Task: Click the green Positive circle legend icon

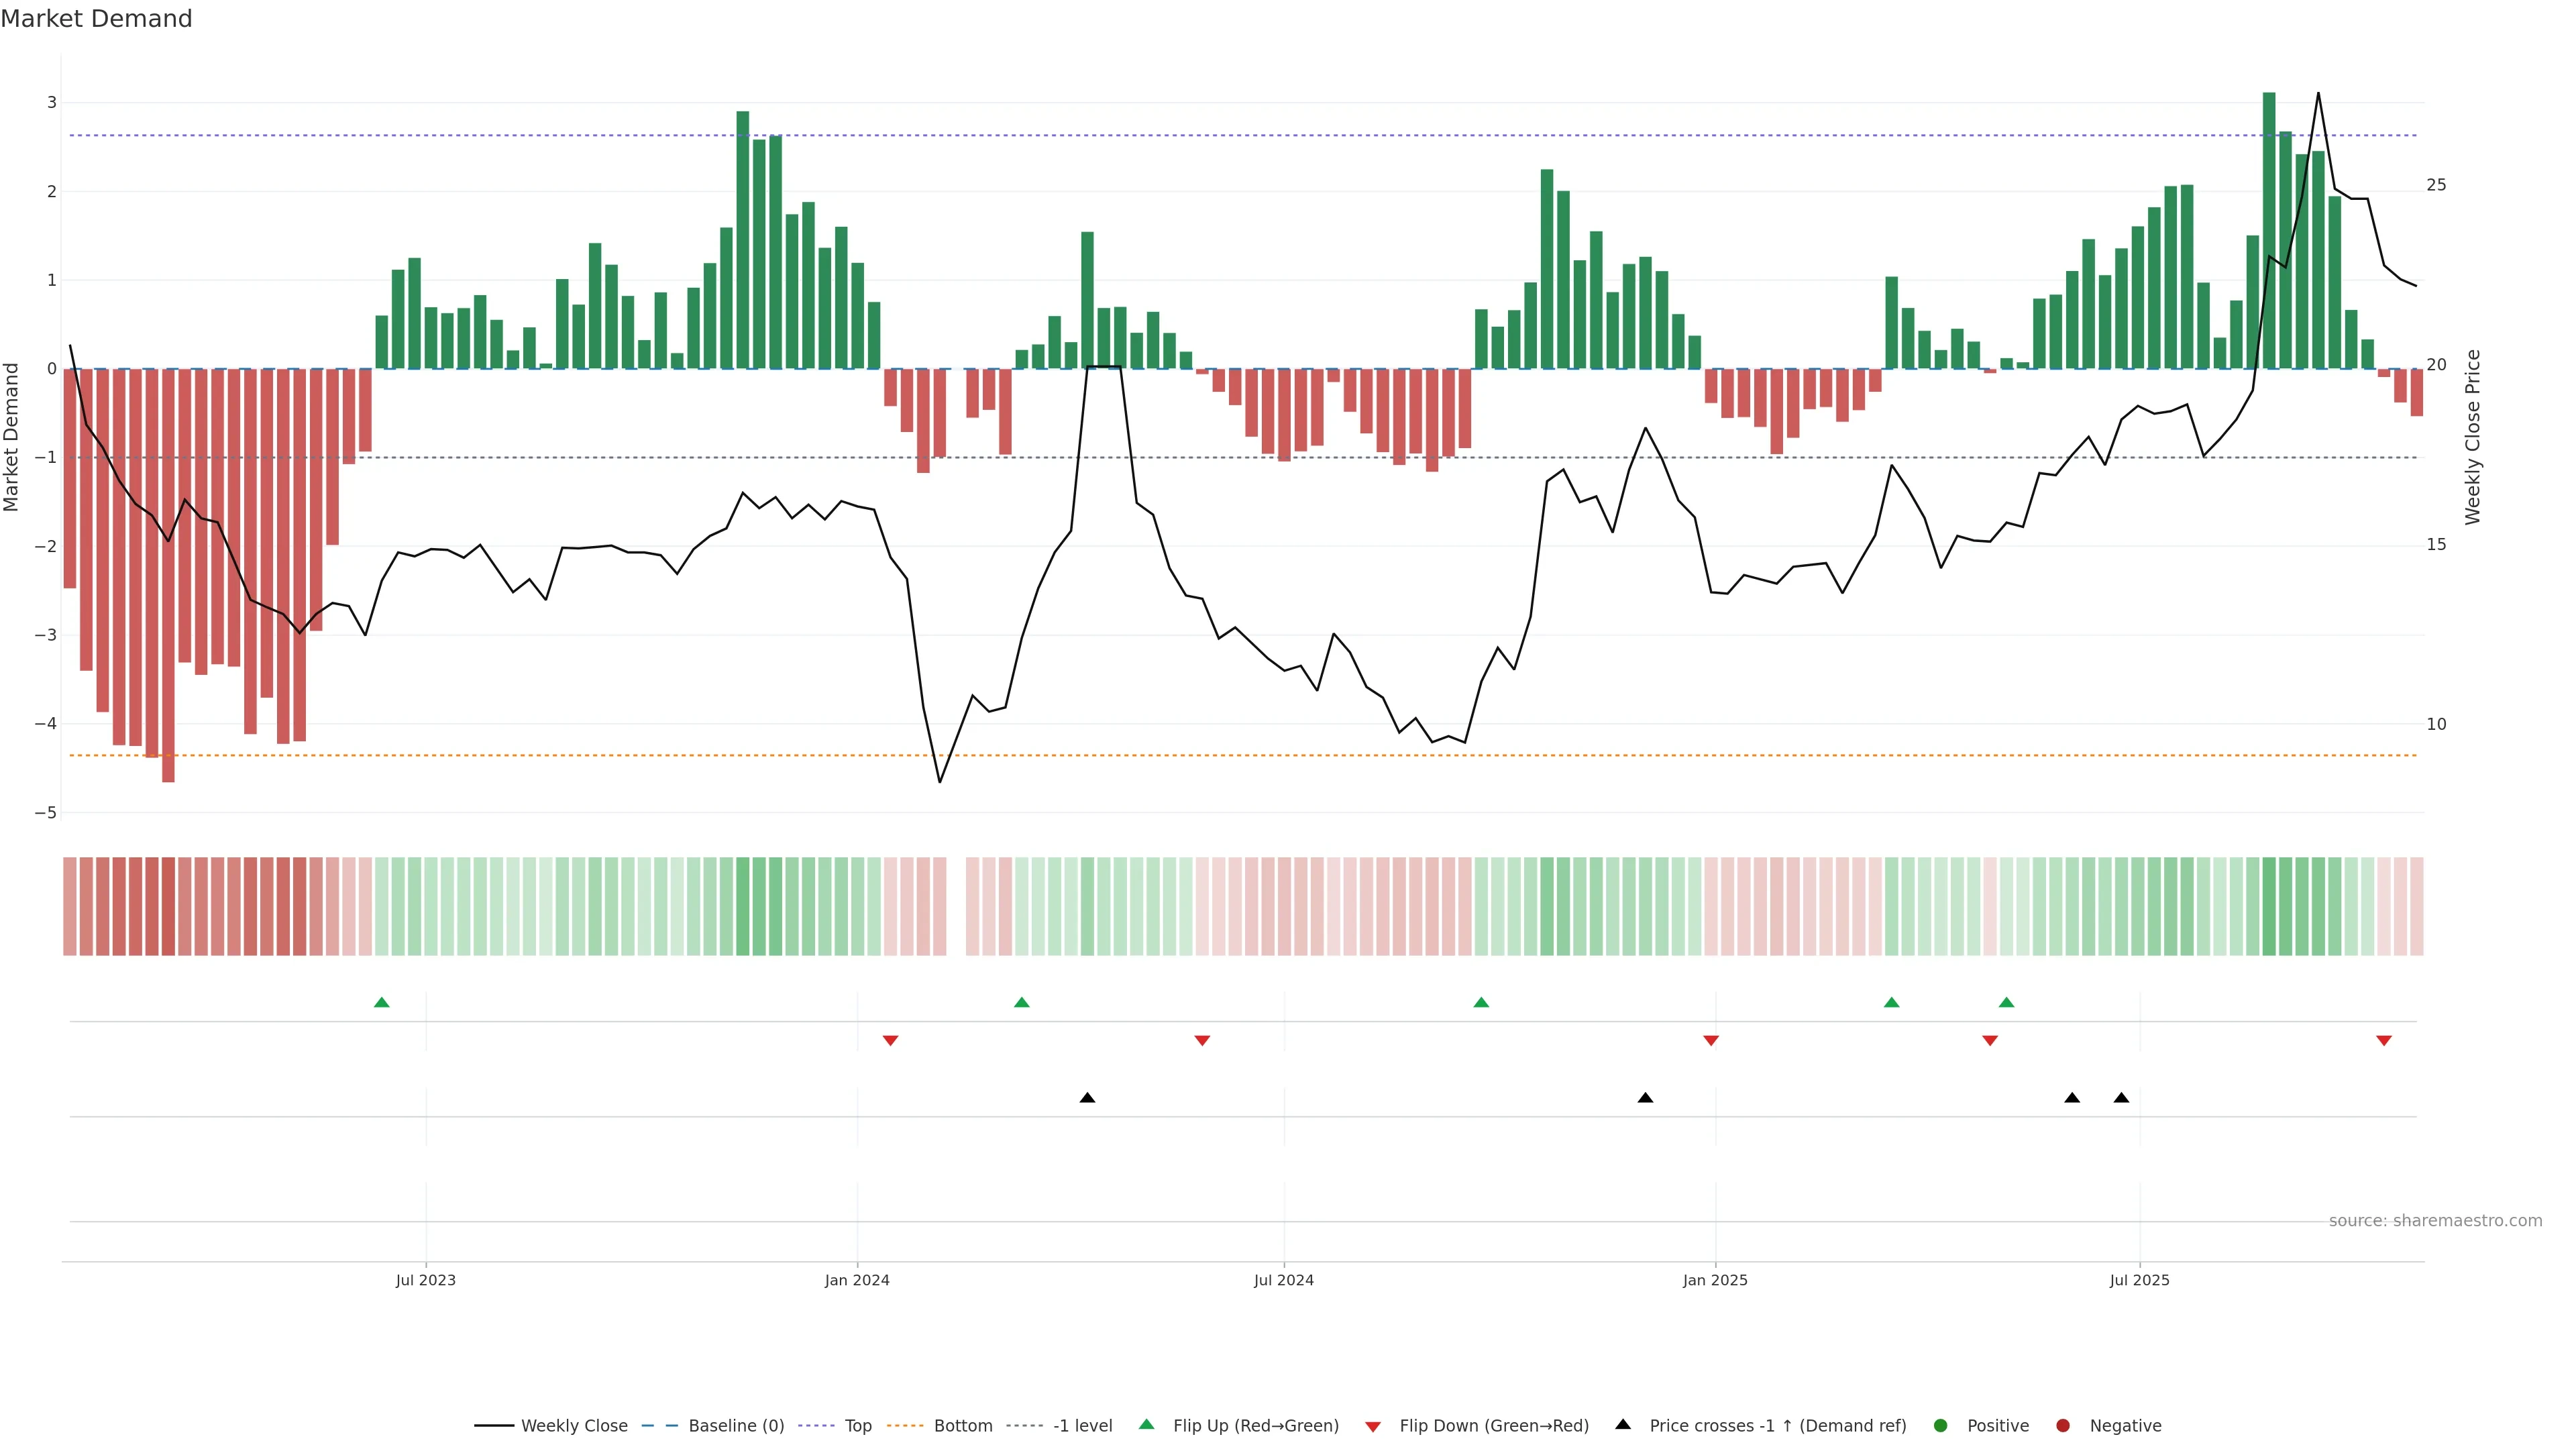Action: 1940,1425
